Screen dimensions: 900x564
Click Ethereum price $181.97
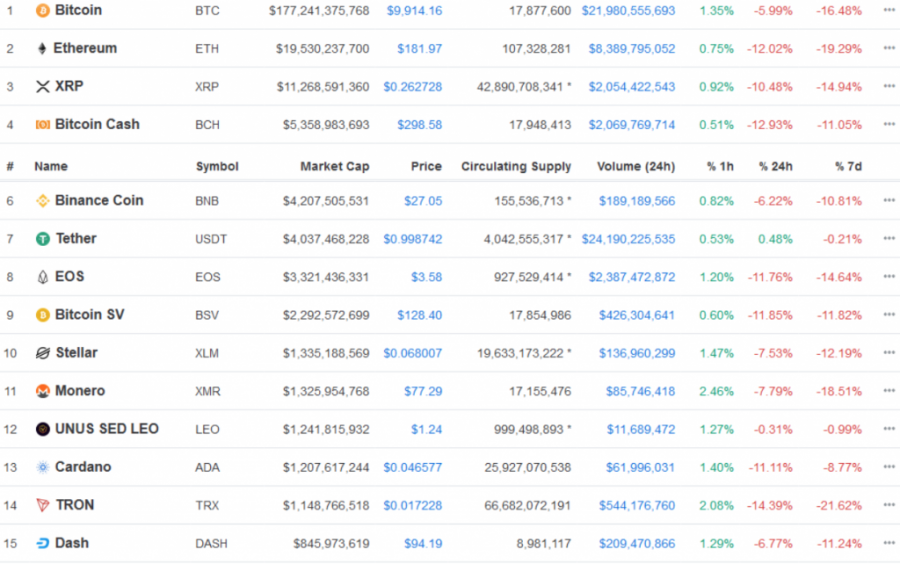[420, 49]
